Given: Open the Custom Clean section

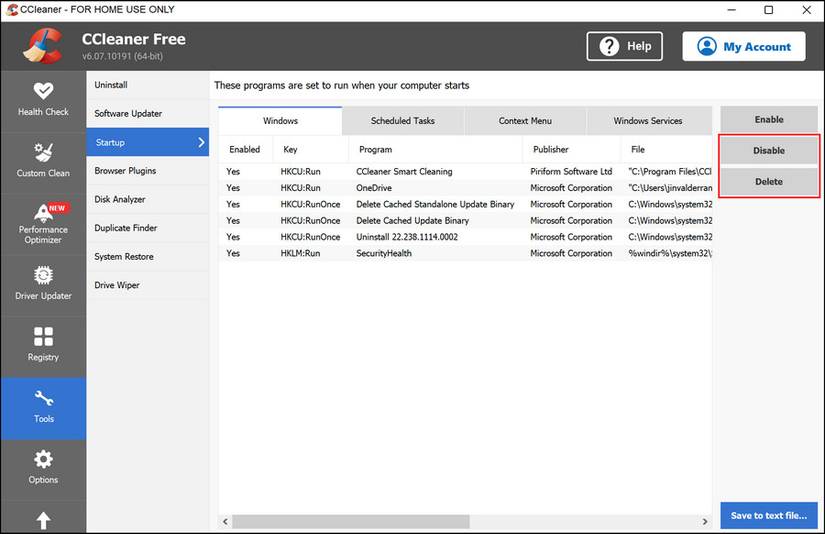Looking at the screenshot, I should (x=43, y=159).
